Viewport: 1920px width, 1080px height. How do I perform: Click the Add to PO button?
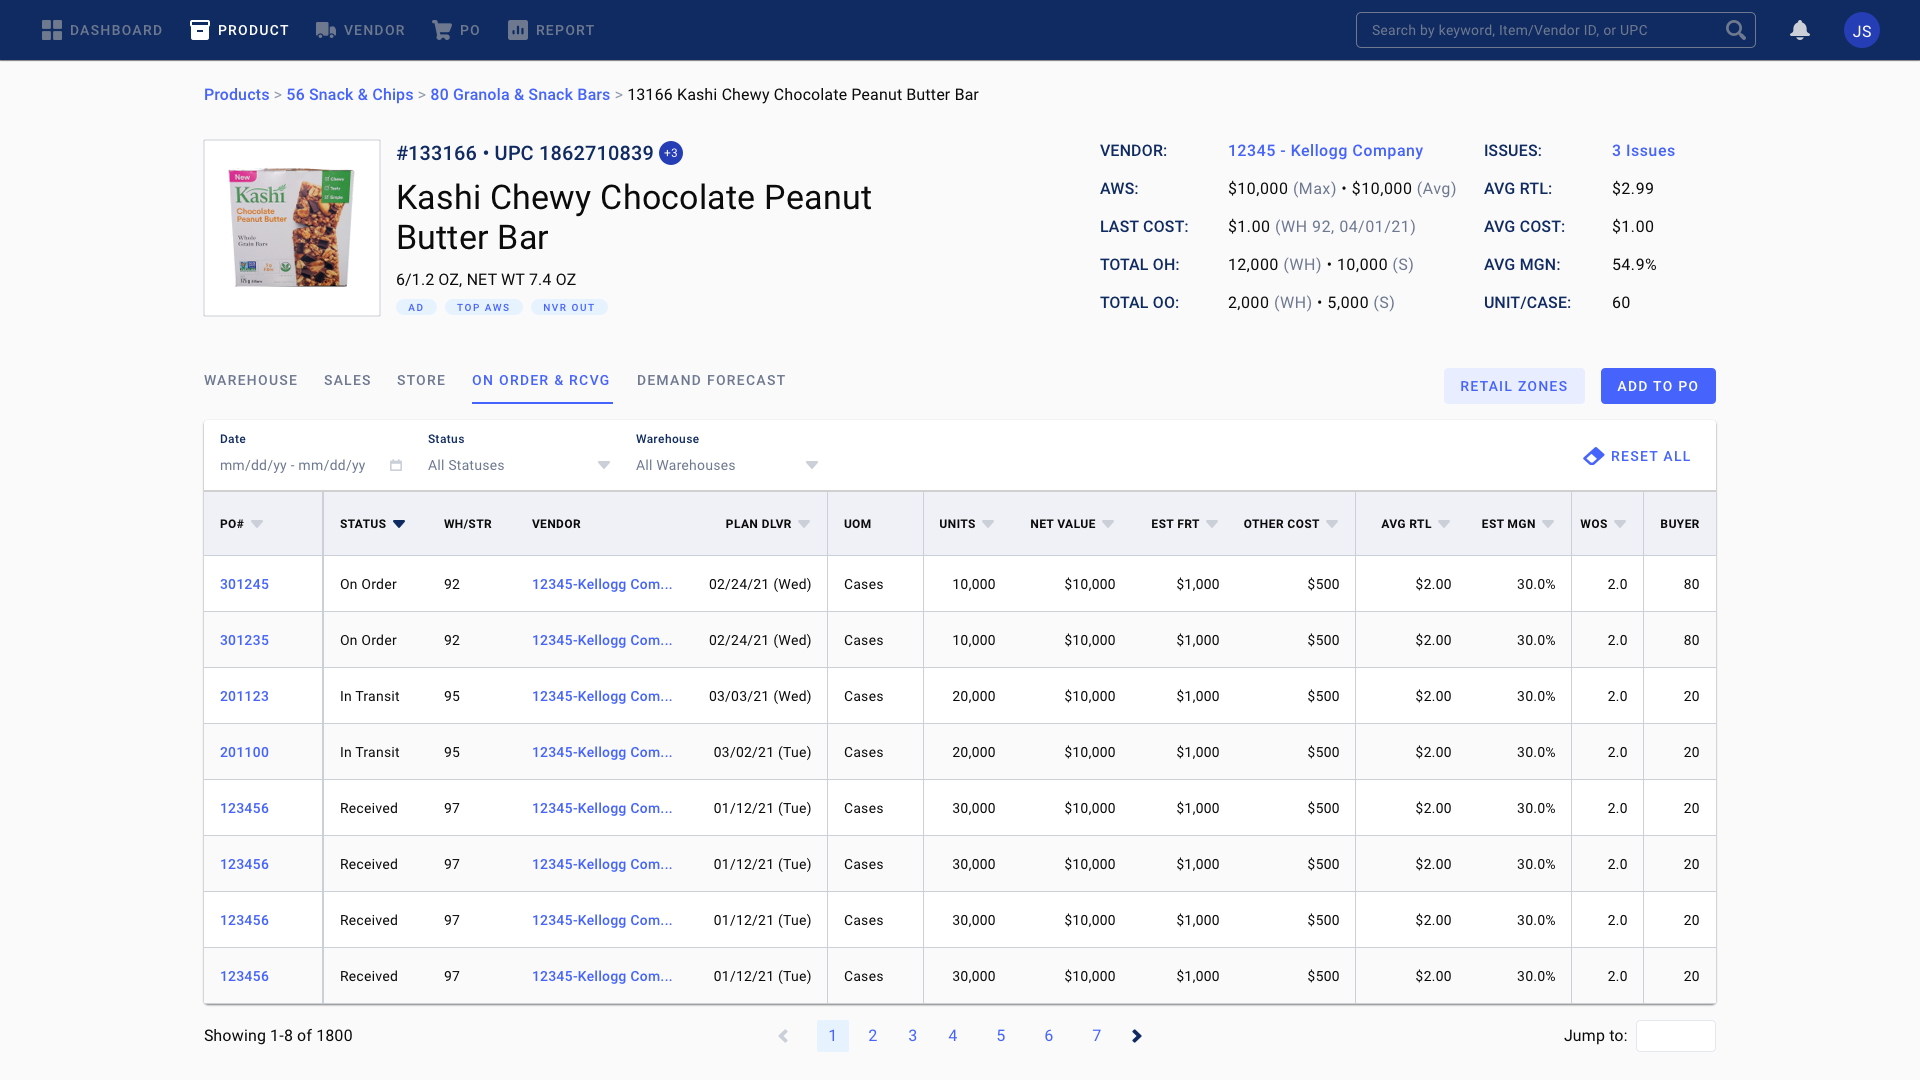(x=1657, y=386)
